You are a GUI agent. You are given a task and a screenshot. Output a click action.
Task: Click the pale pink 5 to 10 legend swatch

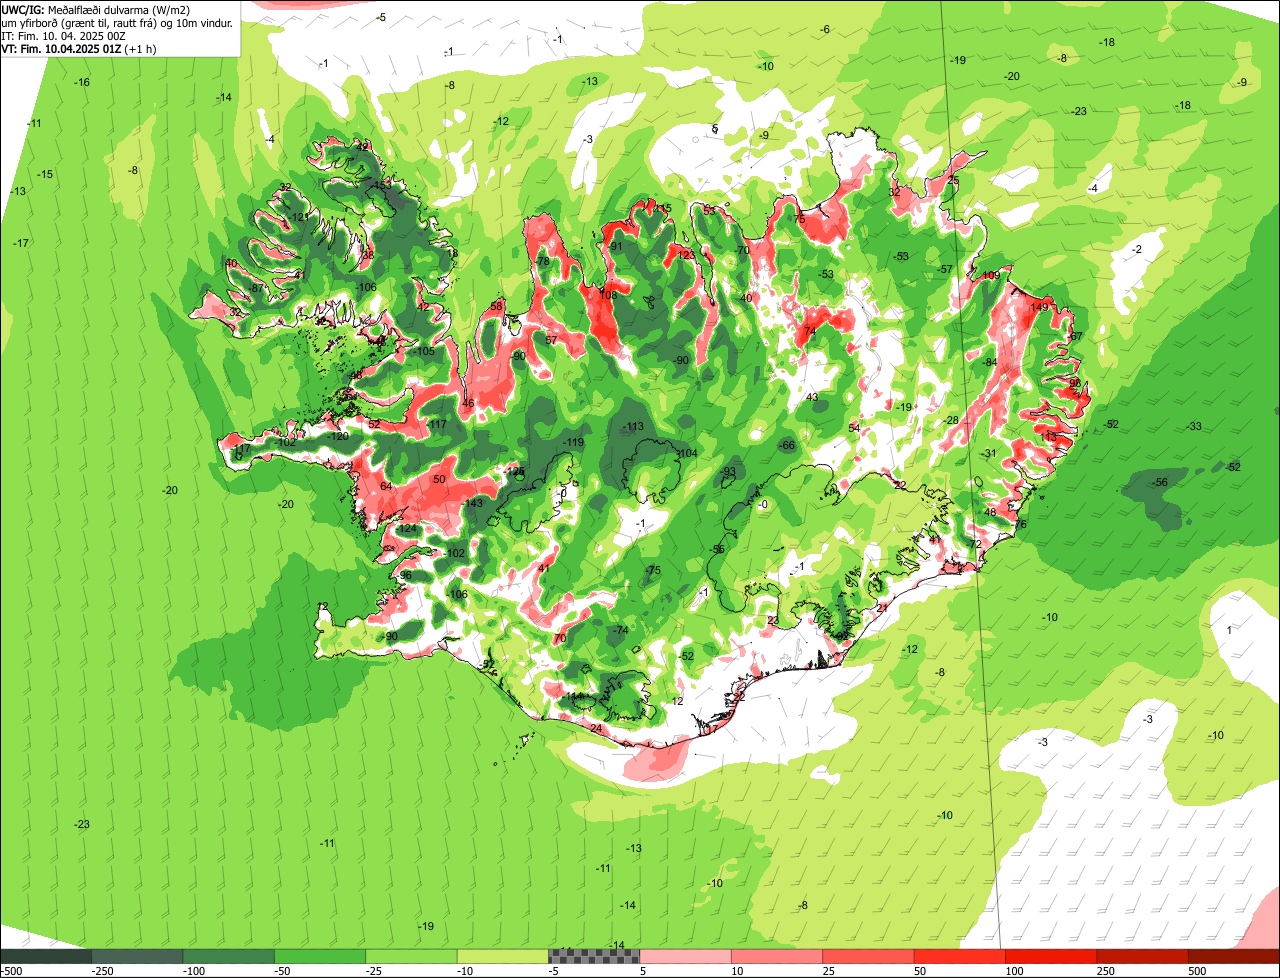[x=686, y=956]
